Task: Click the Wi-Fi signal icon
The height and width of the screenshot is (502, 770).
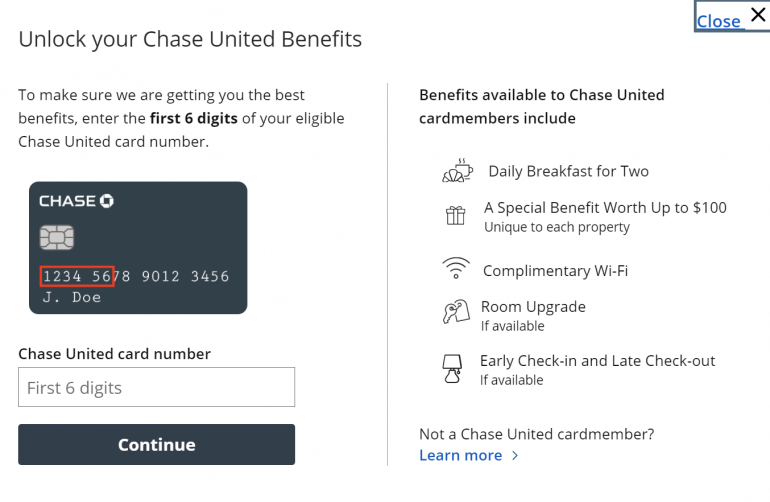Action: tap(456, 270)
